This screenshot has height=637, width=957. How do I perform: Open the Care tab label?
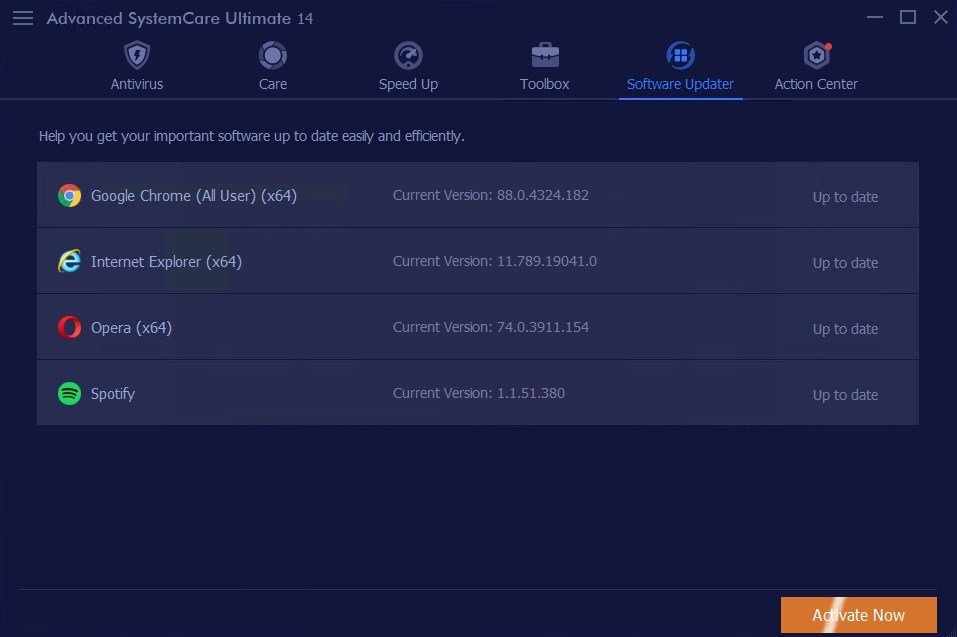[273, 84]
